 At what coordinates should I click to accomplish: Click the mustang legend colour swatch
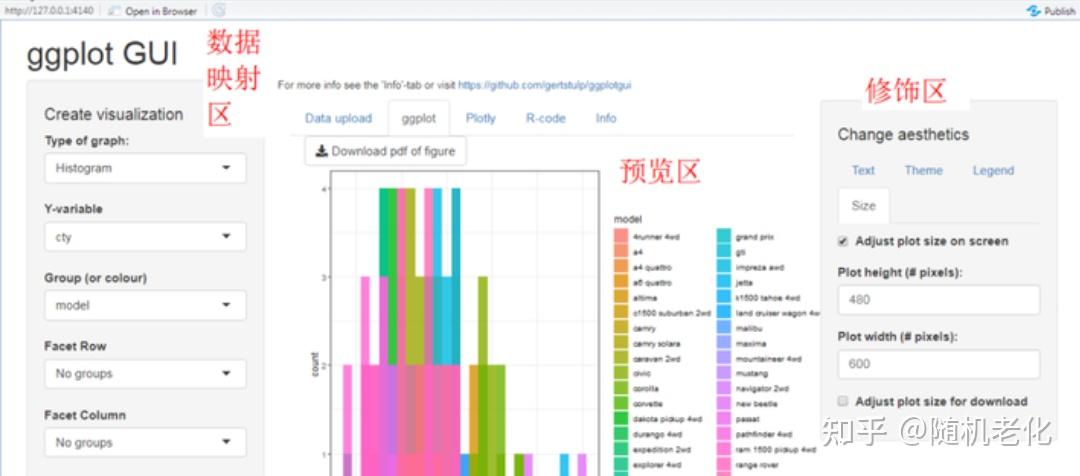(723, 373)
